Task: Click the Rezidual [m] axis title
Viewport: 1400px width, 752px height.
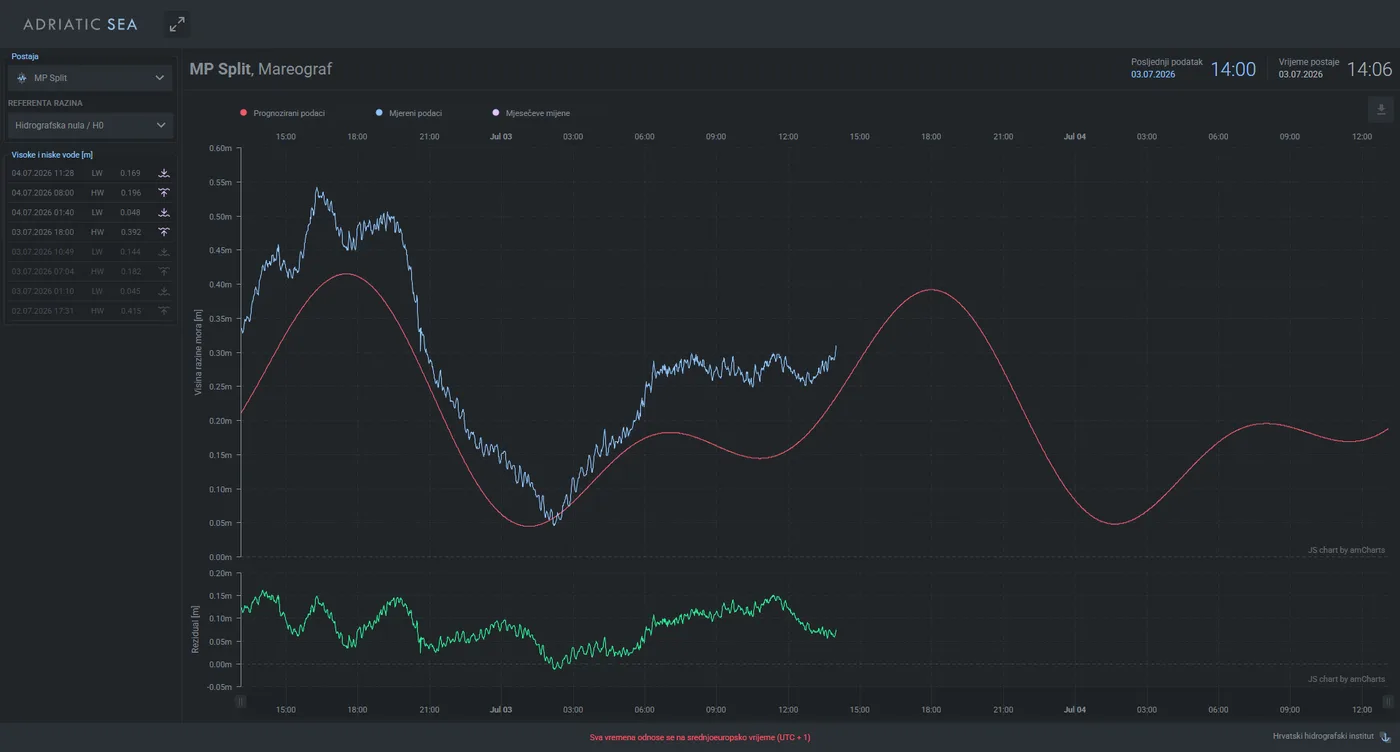Action: (195, 630)
